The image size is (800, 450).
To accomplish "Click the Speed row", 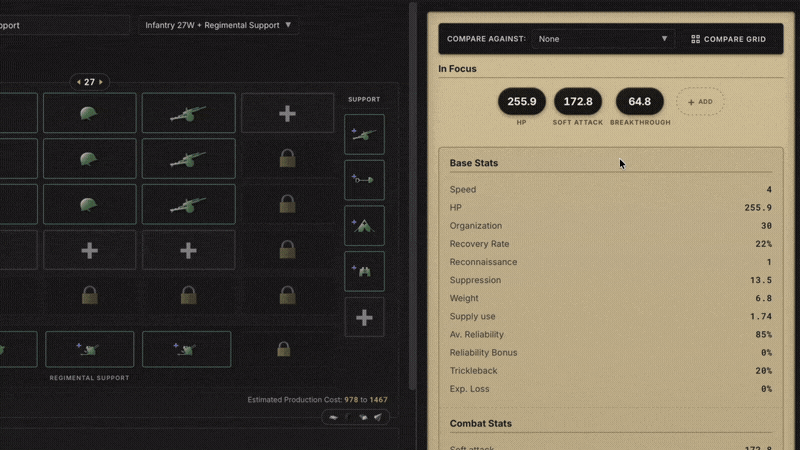I will point(611,189).
